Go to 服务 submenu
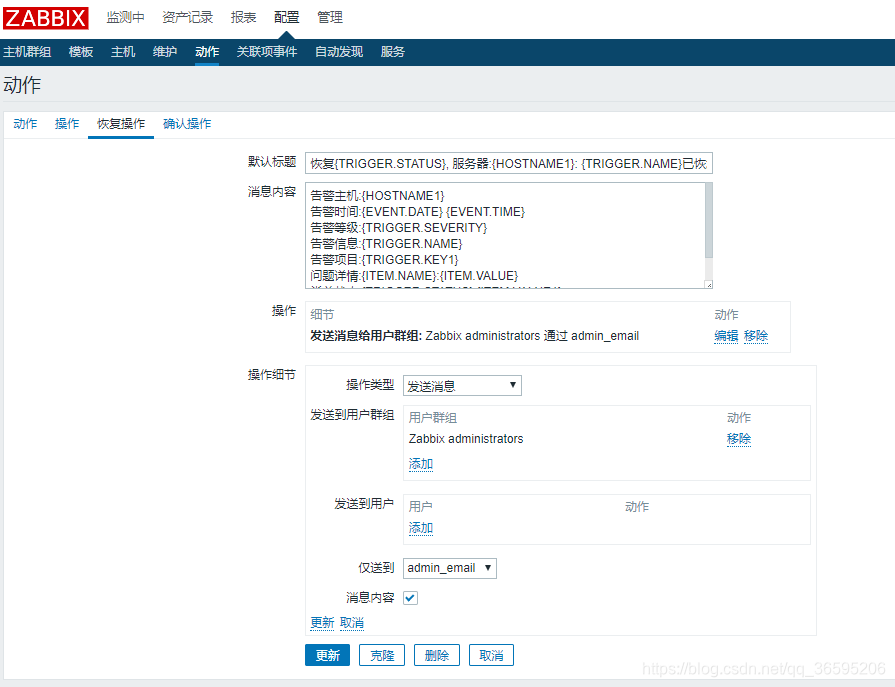Viewport: 895px width, 687px height. pos(393,52)
